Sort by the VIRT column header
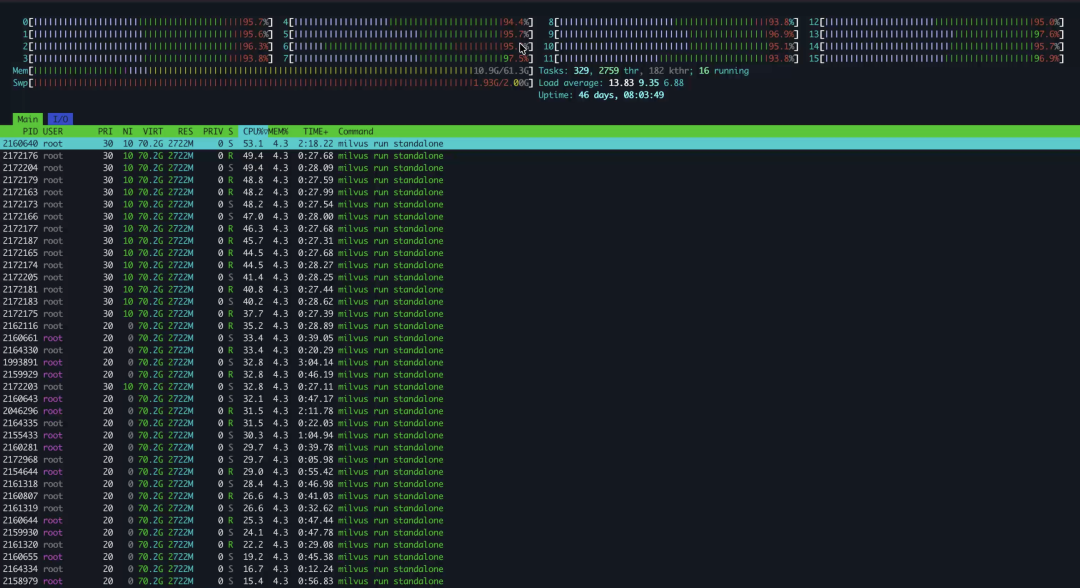The height and width of the screenshot is (588, 1080). (153, 132)
